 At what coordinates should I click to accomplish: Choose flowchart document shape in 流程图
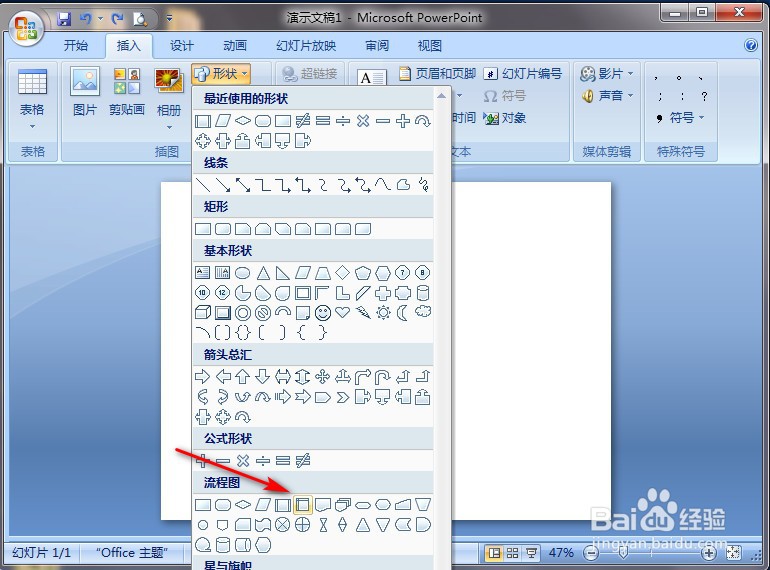(x=323, y=505)
